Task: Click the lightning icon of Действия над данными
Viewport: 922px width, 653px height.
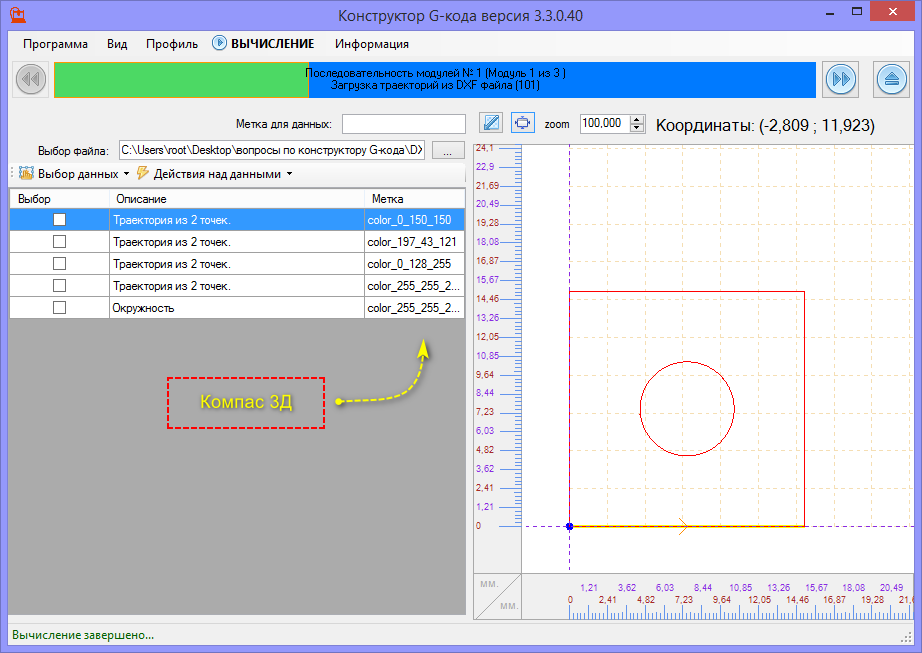Action: click(143, 173)
